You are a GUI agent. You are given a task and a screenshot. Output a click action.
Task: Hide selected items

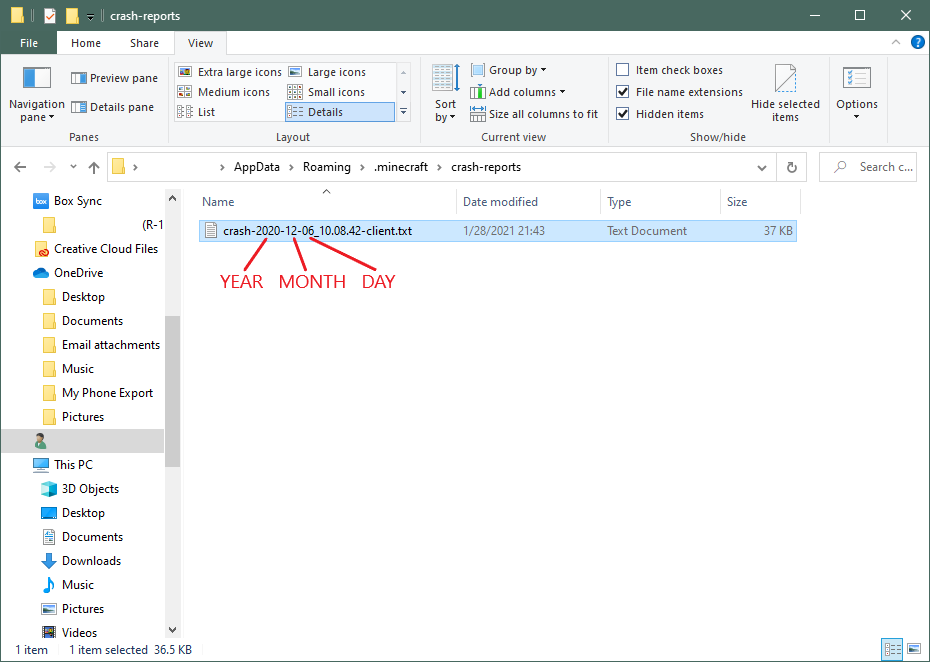(785, 90)
